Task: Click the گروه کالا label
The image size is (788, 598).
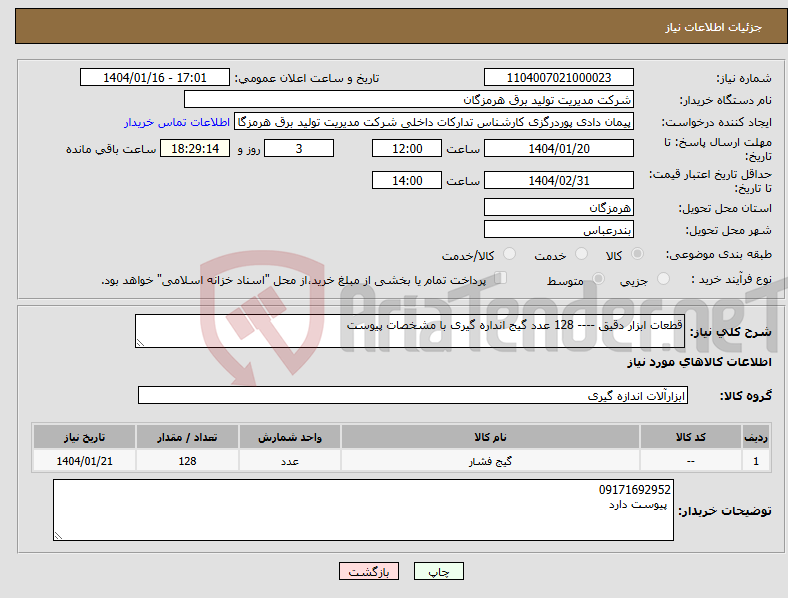Action: (745, 395)
